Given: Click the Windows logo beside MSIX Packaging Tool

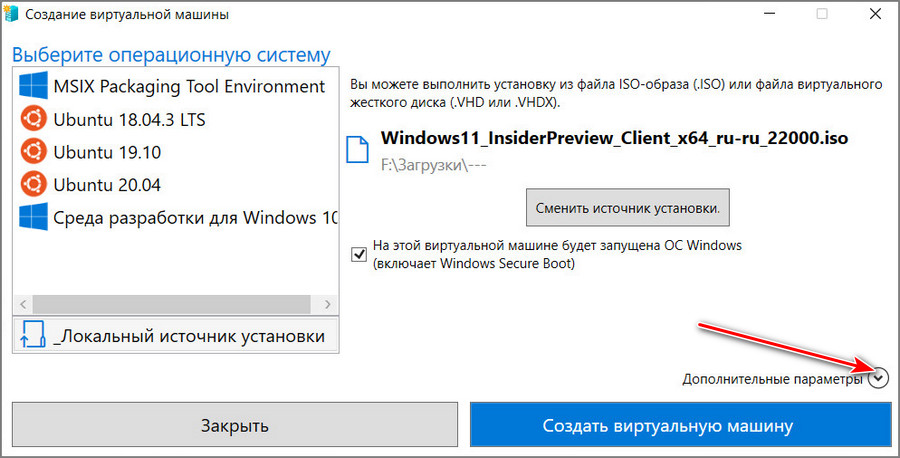Looking at the screenshot, I should point(33,86).
